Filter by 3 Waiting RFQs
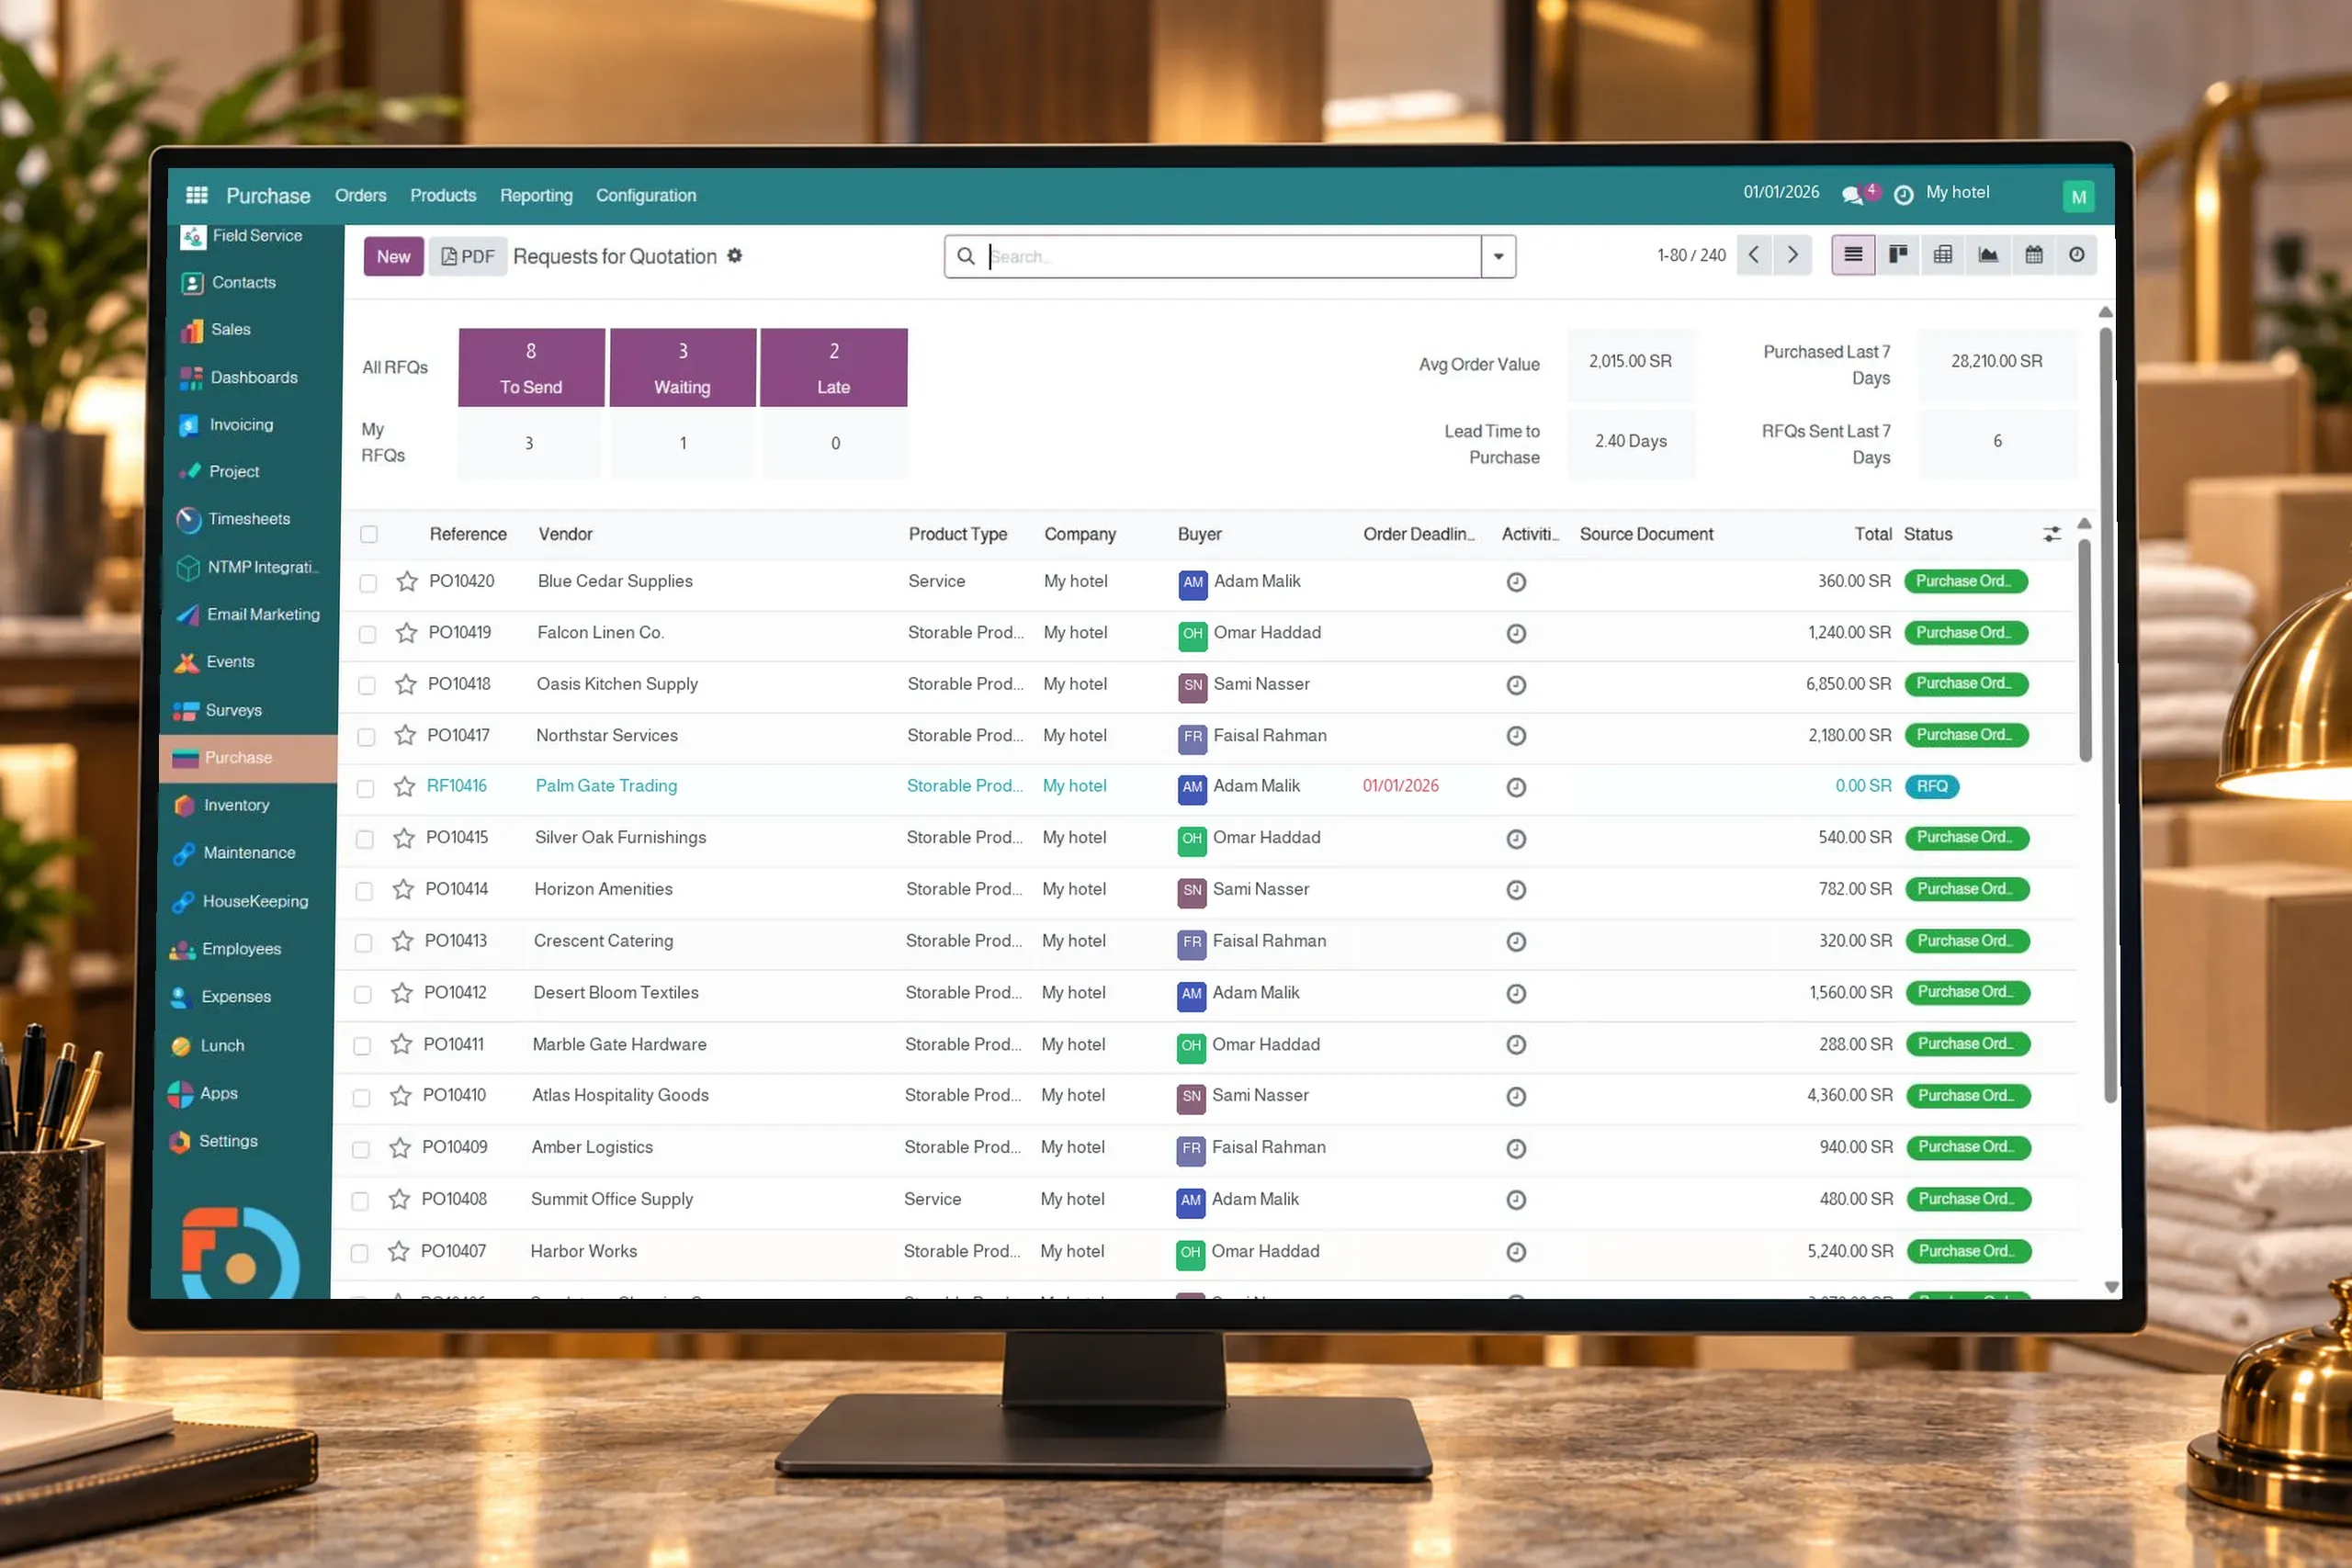This screenshot has width=2352, height=1568. 683,367
